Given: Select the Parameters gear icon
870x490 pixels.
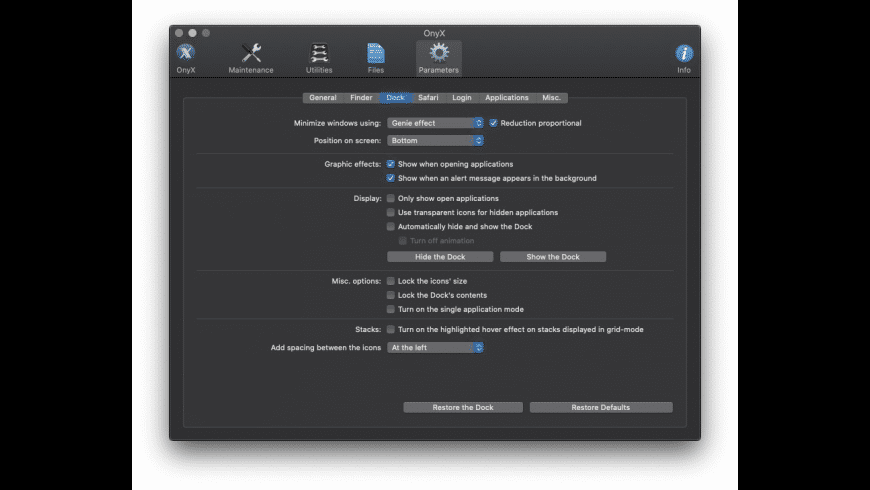Looking at the screenshot, I should coord(438,58).
